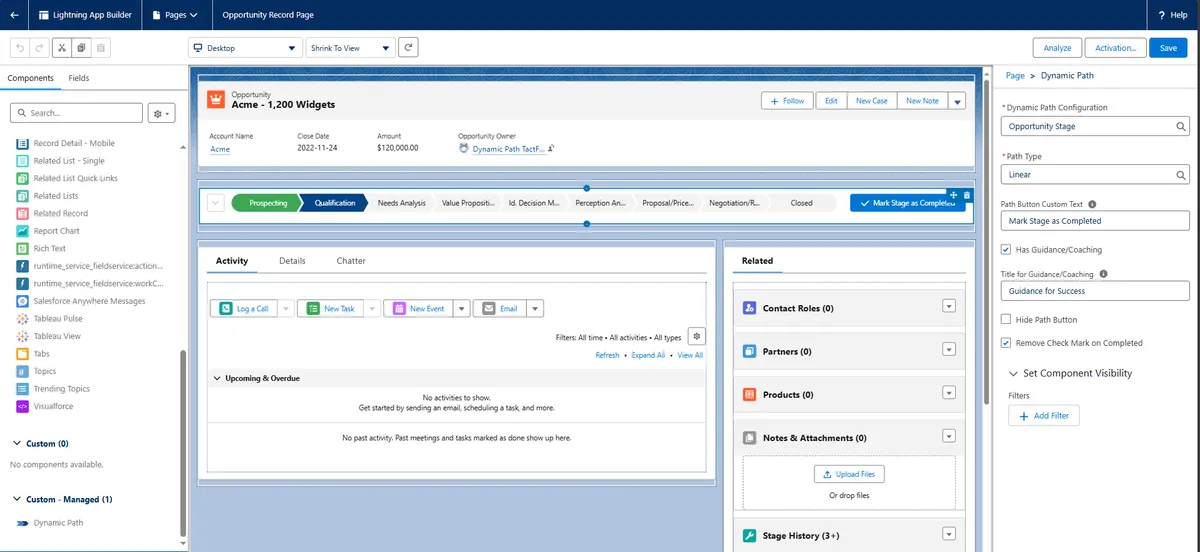This screenshot has width=1200, height=552.
Task: Click the Notes & Attachments icon
Action: click(x=749, y=437)
